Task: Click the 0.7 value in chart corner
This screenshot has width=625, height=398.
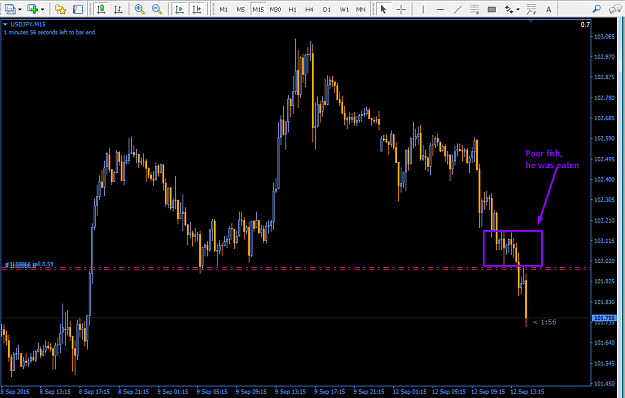Action: [x=585, y=25]
